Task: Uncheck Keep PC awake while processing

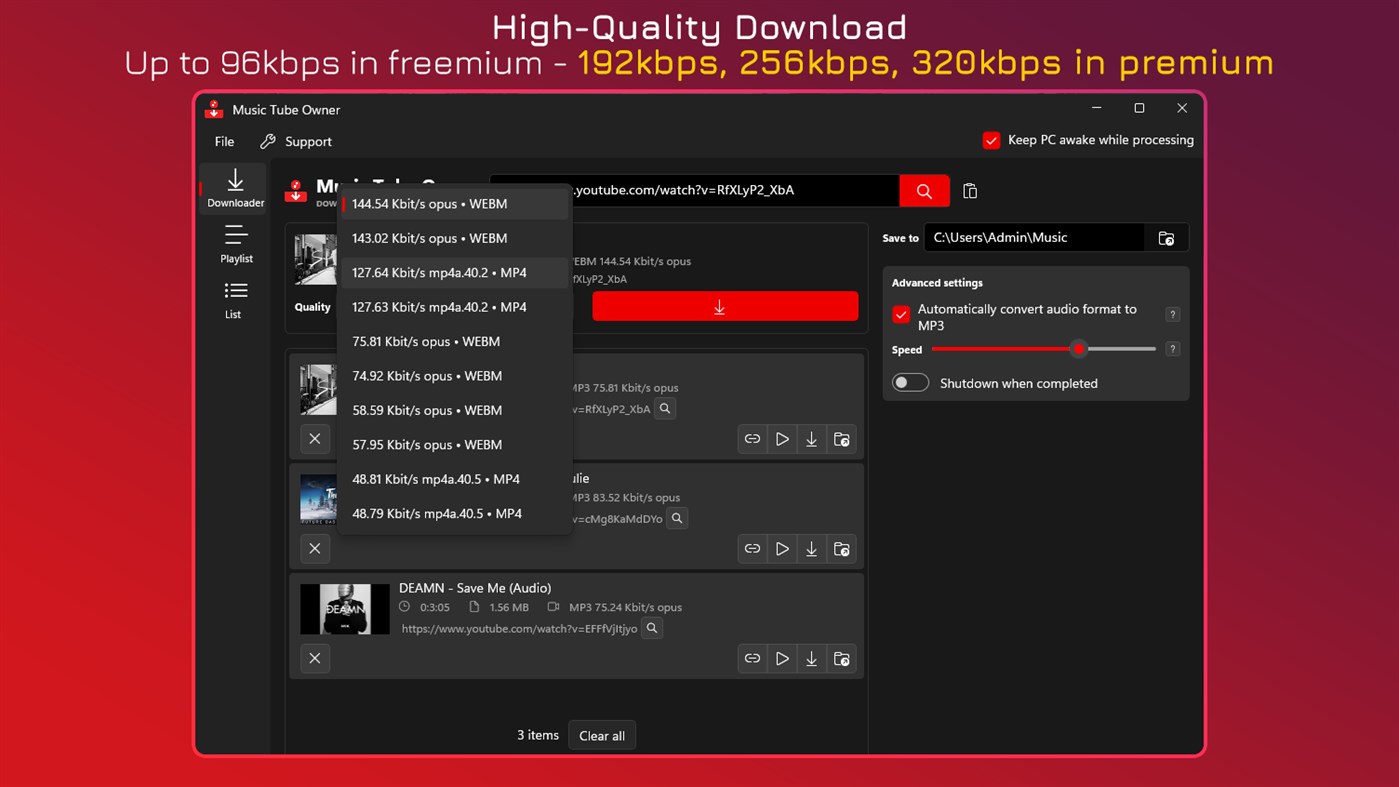Action: (991, 140)
